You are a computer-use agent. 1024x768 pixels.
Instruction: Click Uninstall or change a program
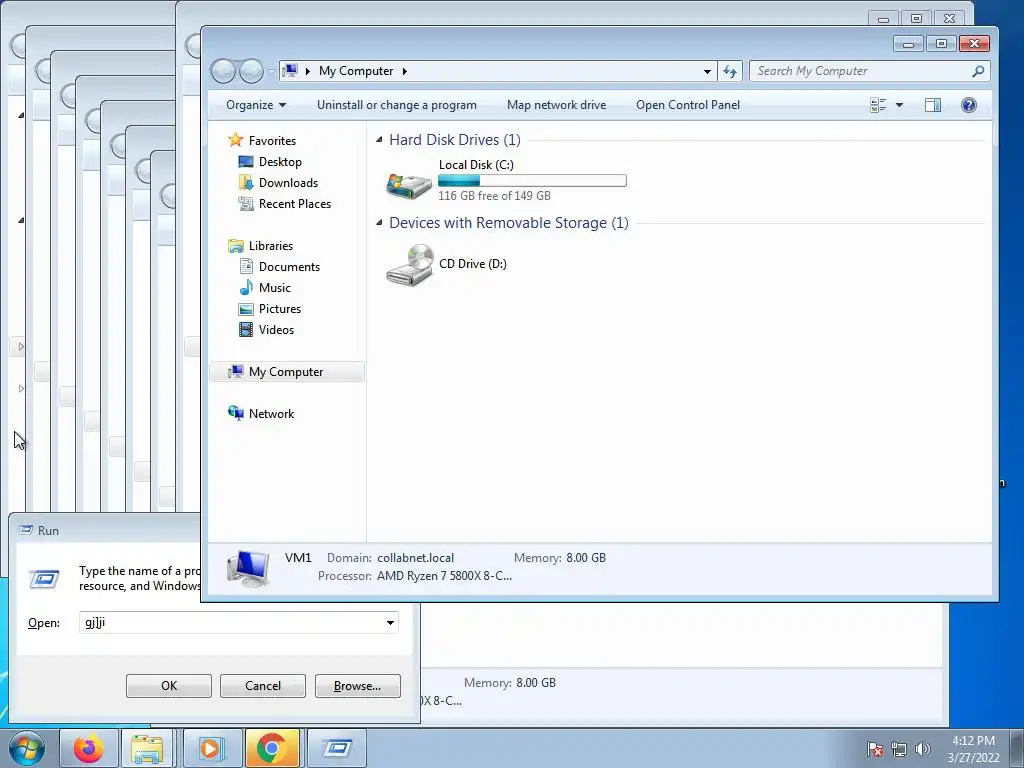(x=396, y=105)
